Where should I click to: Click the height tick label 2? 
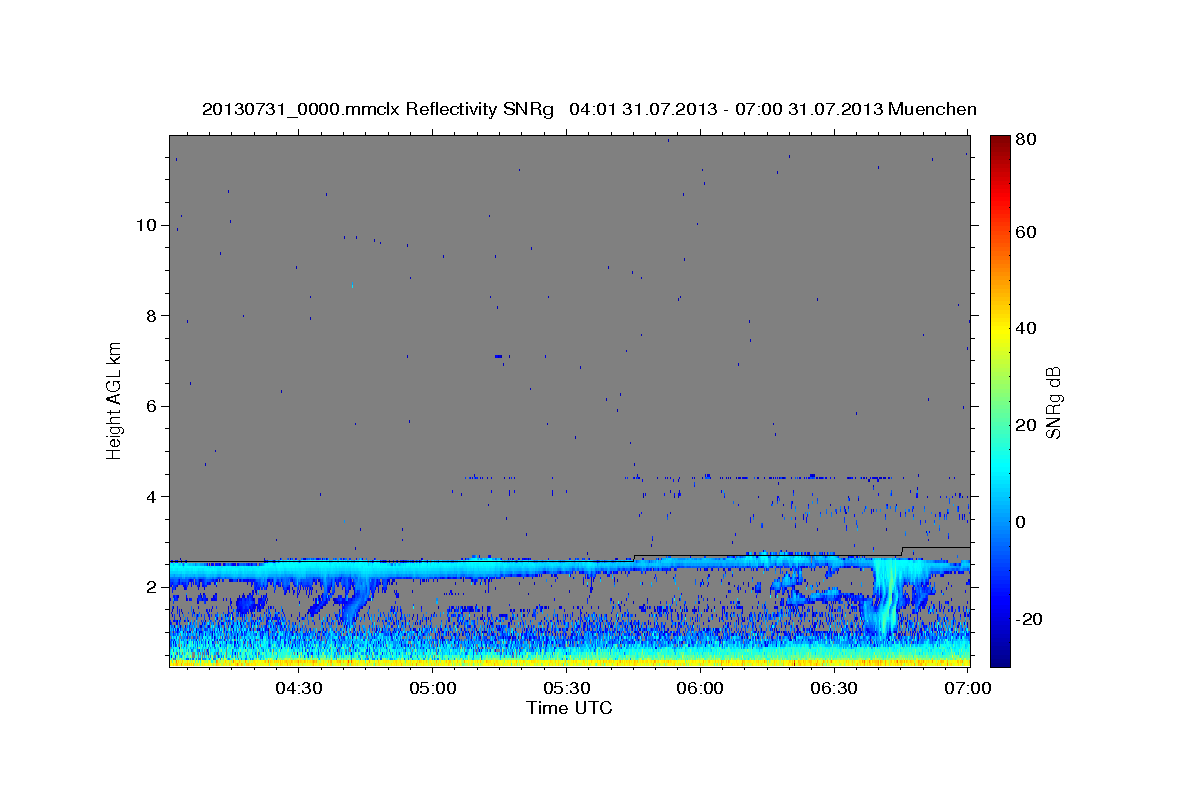151,587
